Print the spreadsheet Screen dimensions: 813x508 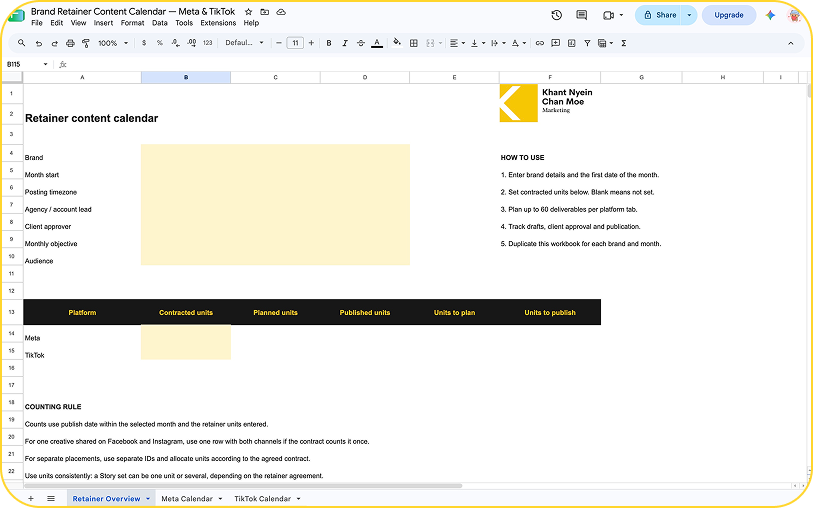(x=70, y=44)
